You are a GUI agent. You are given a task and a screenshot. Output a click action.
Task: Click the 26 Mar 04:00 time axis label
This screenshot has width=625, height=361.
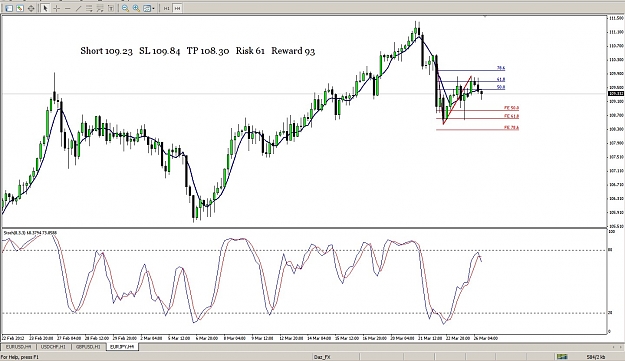(x=485, y=338)
